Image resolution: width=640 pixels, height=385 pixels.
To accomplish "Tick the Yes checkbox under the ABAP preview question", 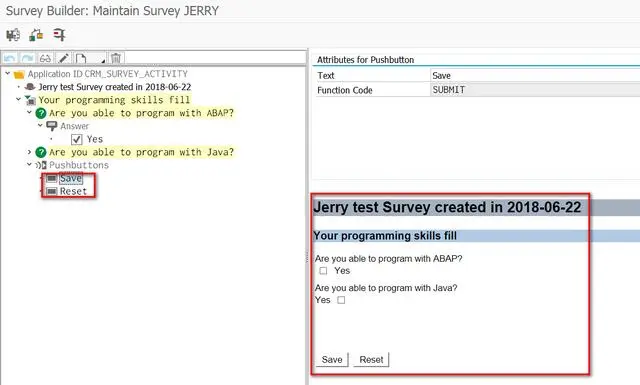I will click(323, 271).
